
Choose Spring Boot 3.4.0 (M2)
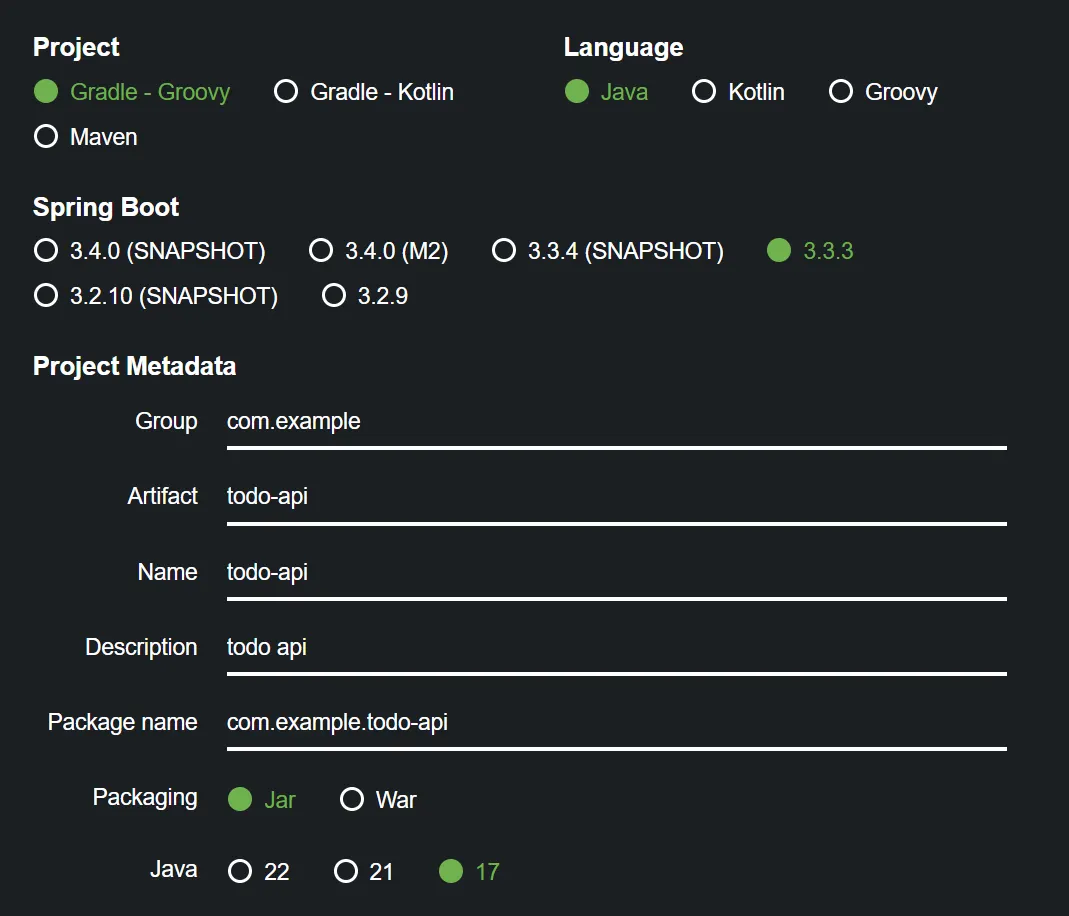coord(321,251)
